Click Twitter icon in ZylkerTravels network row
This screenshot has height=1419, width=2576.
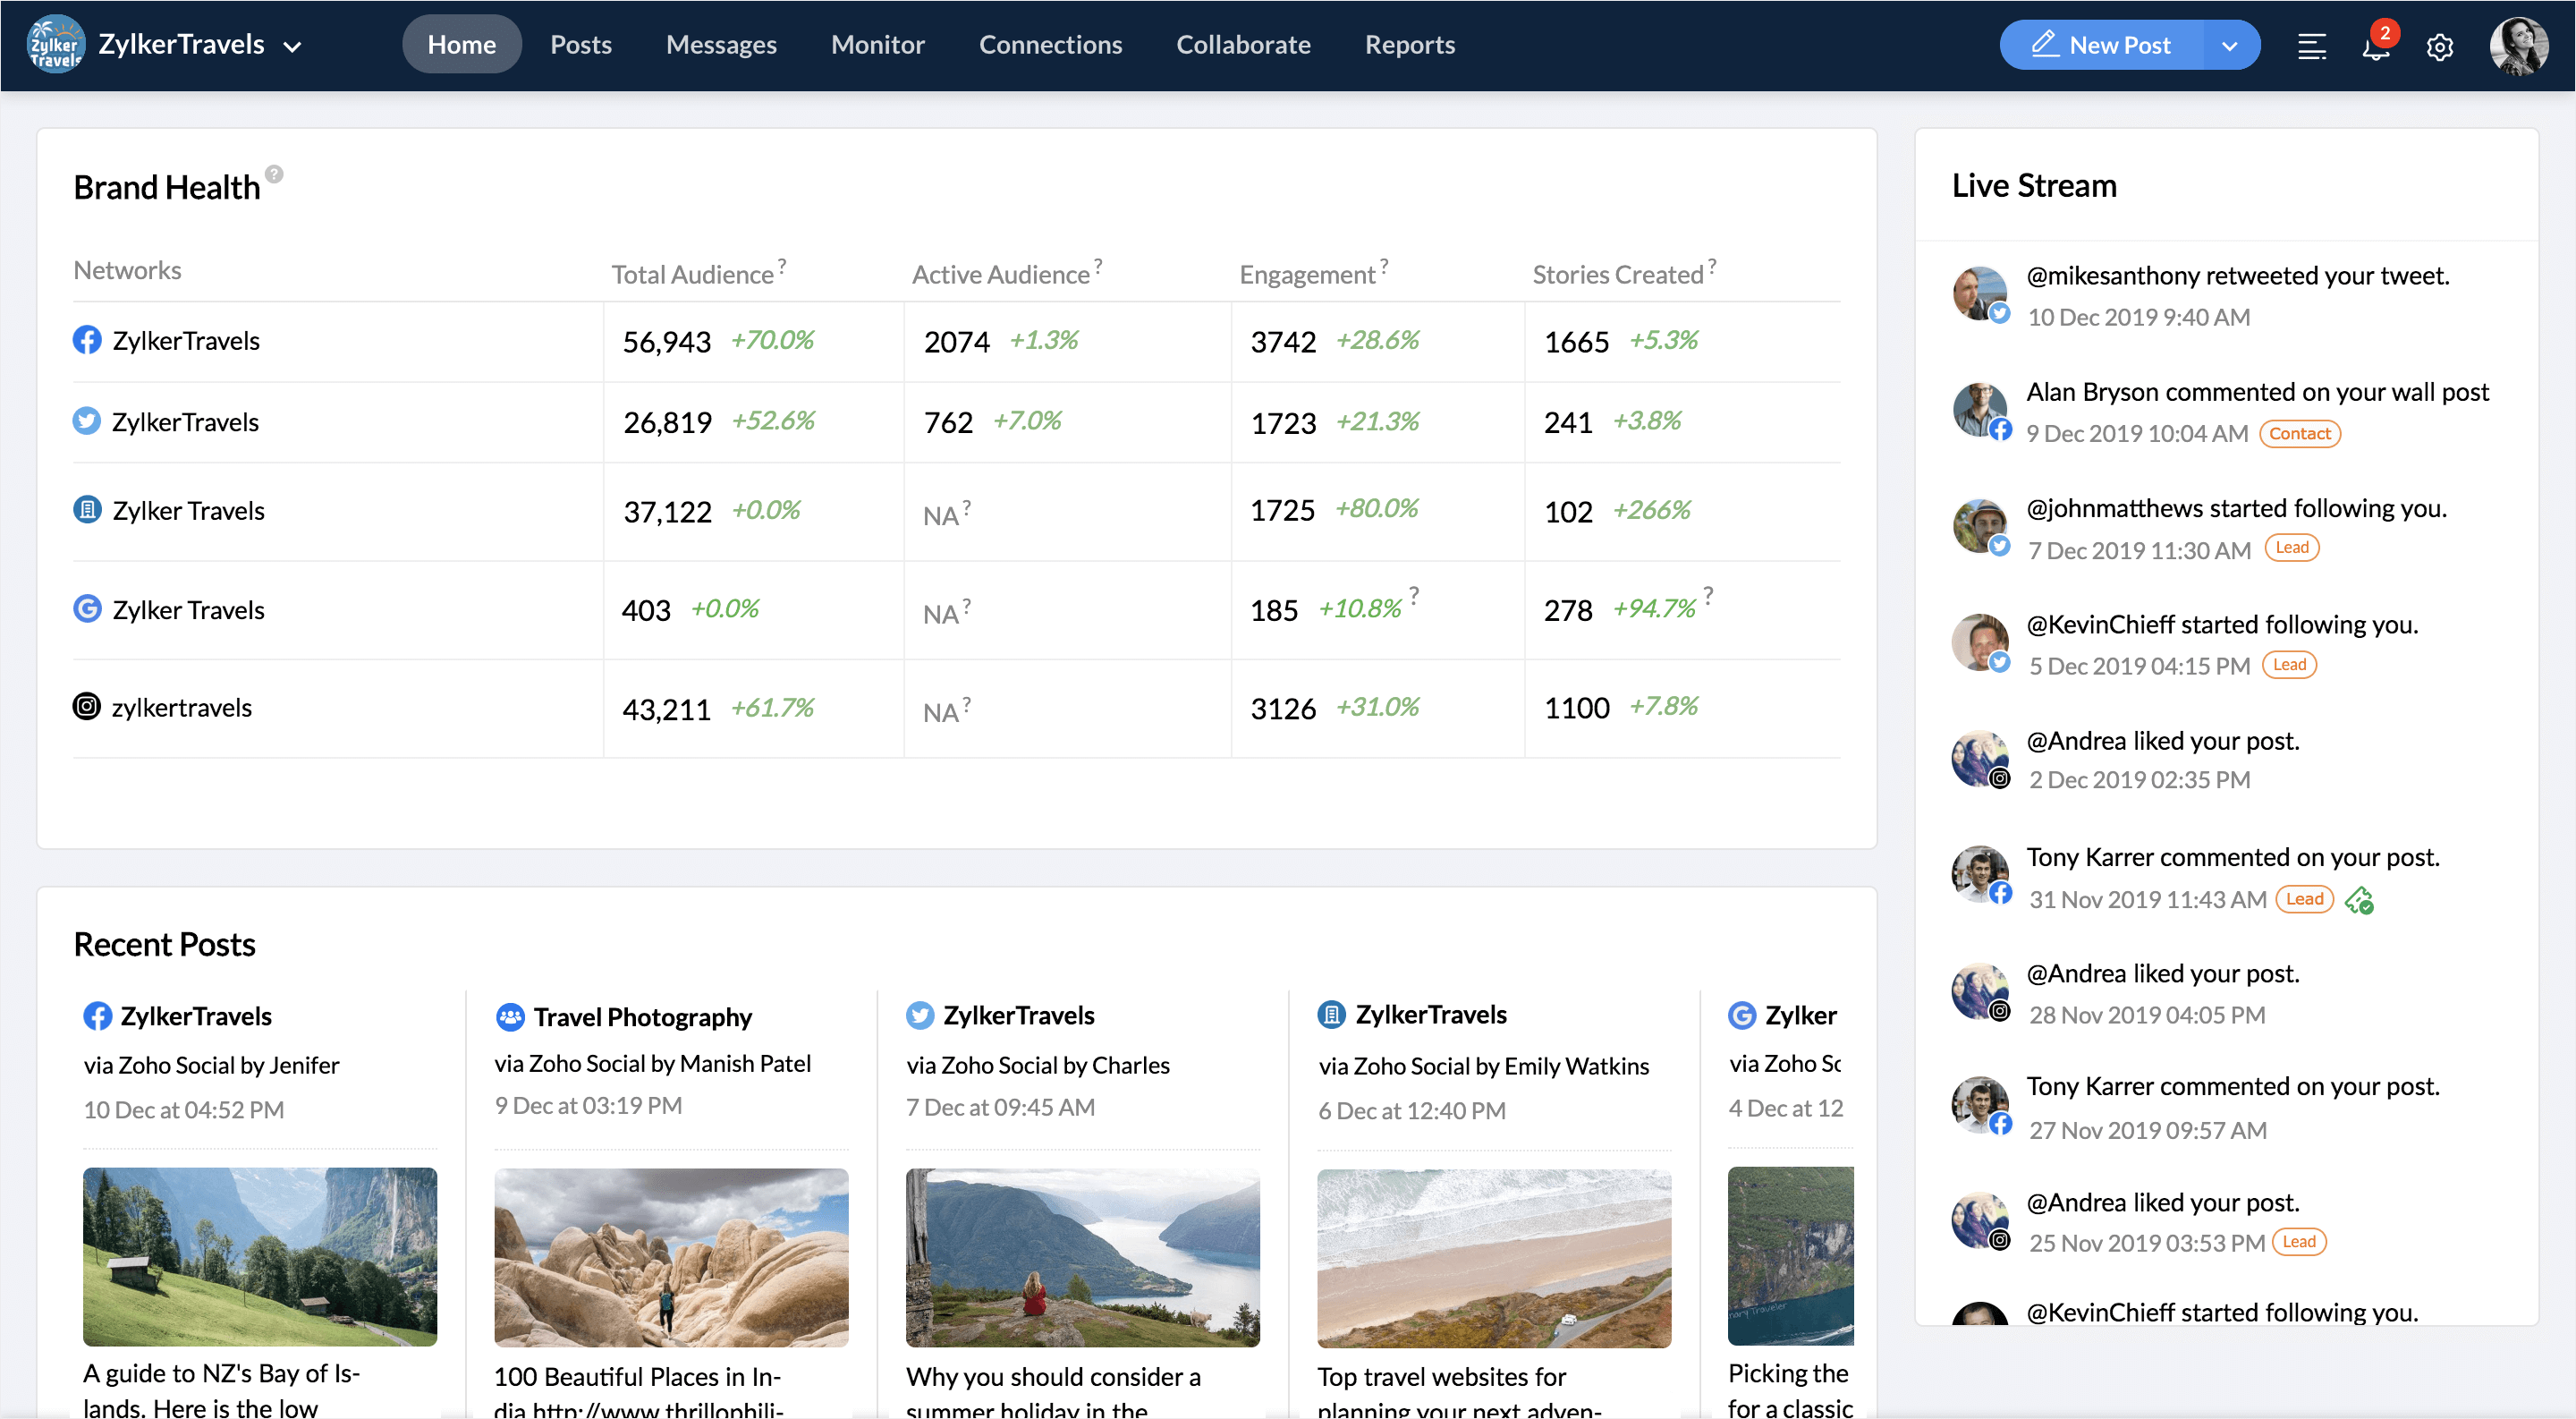click(87, 421)
